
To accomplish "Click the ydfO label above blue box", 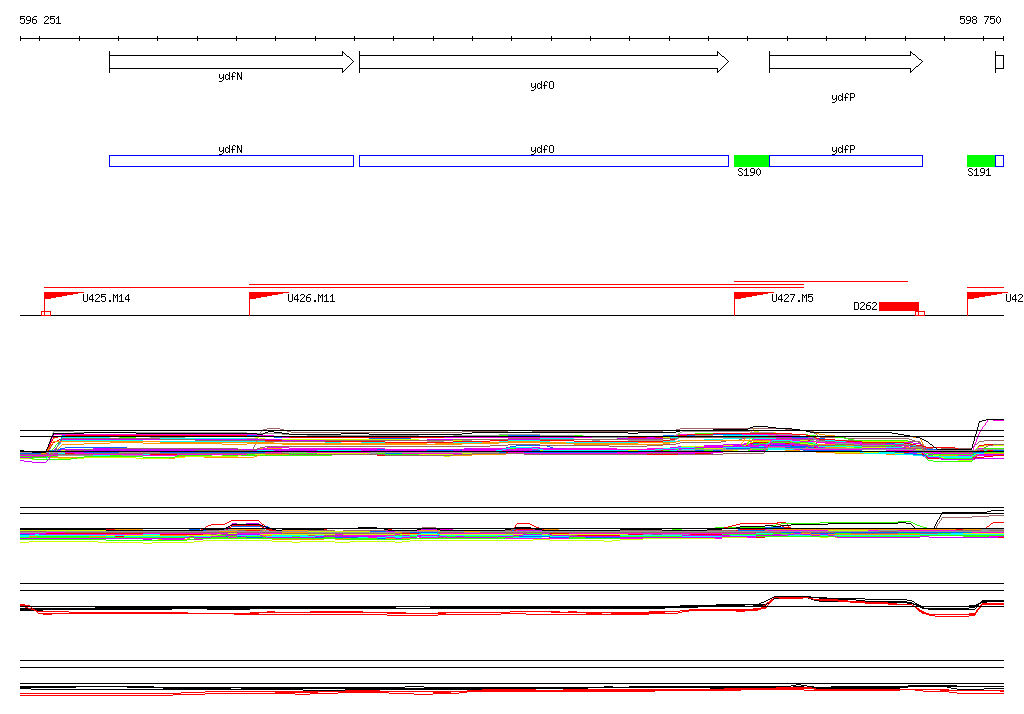I will point(543,150).
